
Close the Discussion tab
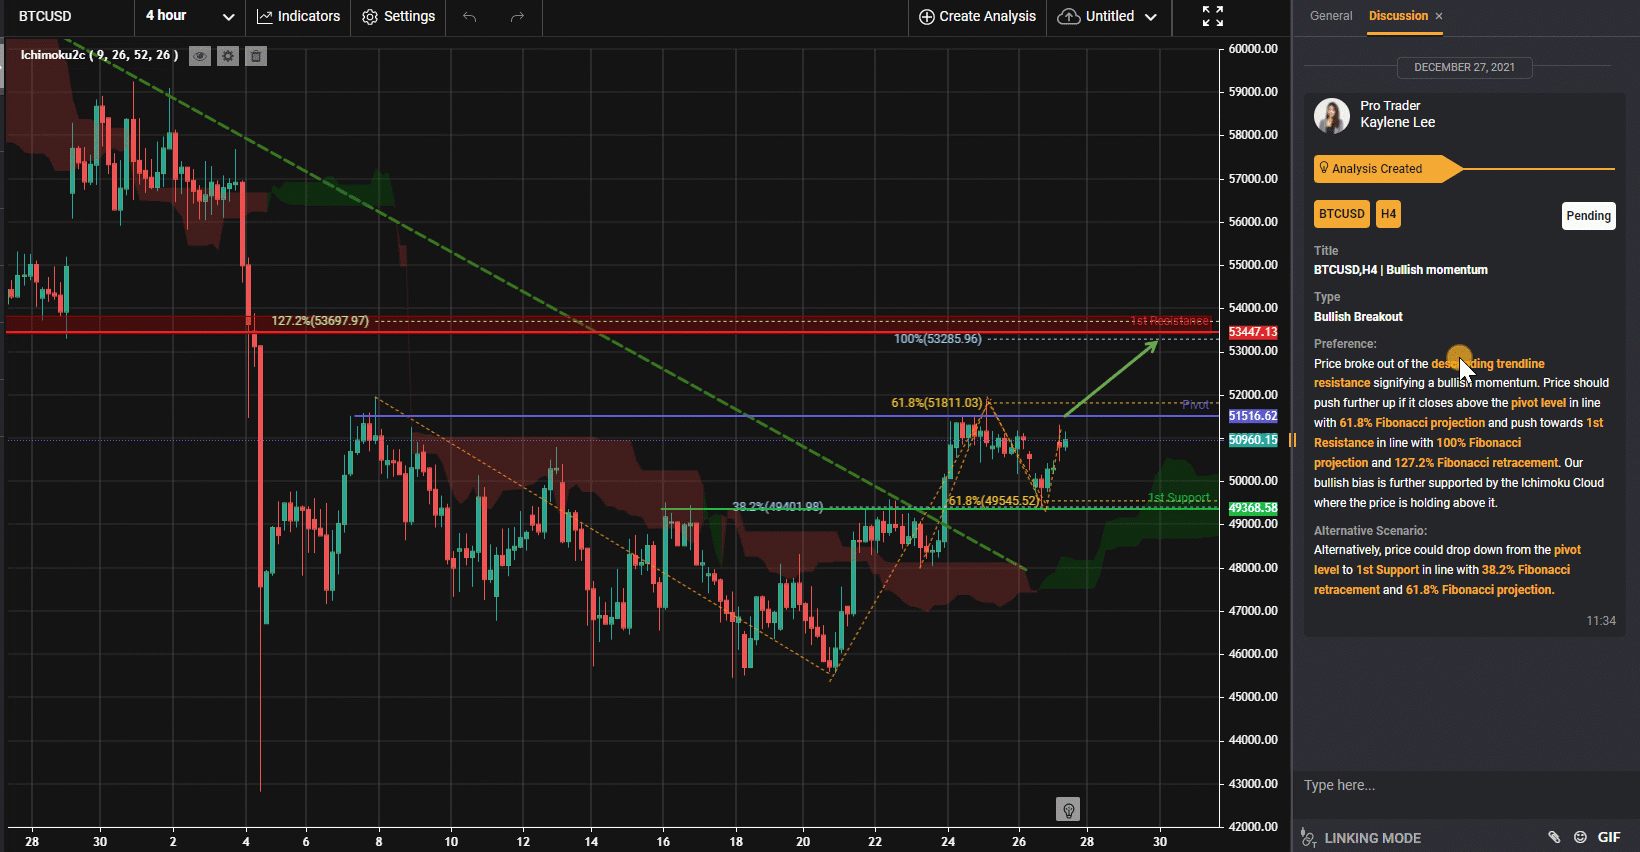[x=1439, y=16]
